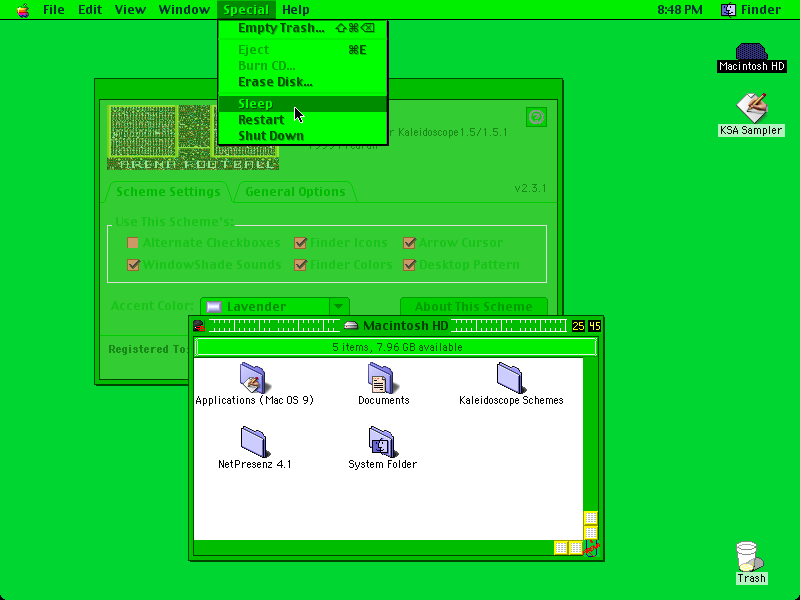Click the horizontal scrollbar left arrow
Viewport: 800px width, 600px height.
[x=561, y=548]
